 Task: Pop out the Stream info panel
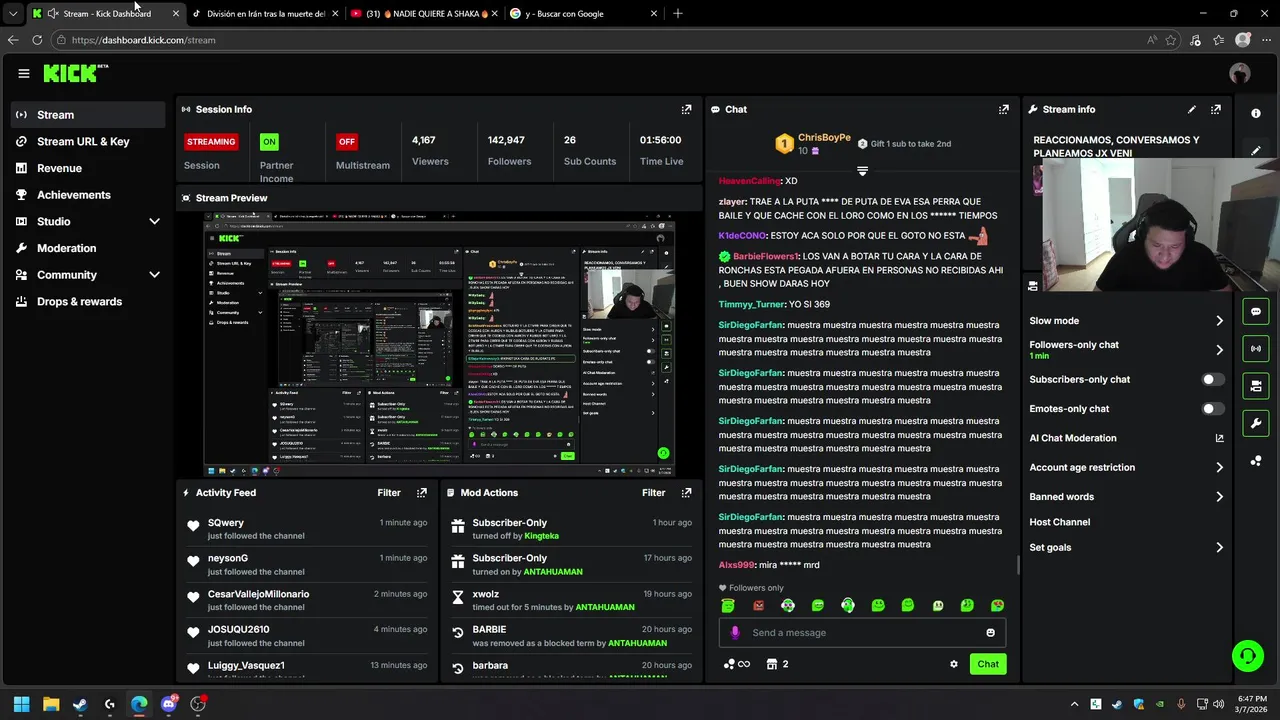pos(1216,109)
